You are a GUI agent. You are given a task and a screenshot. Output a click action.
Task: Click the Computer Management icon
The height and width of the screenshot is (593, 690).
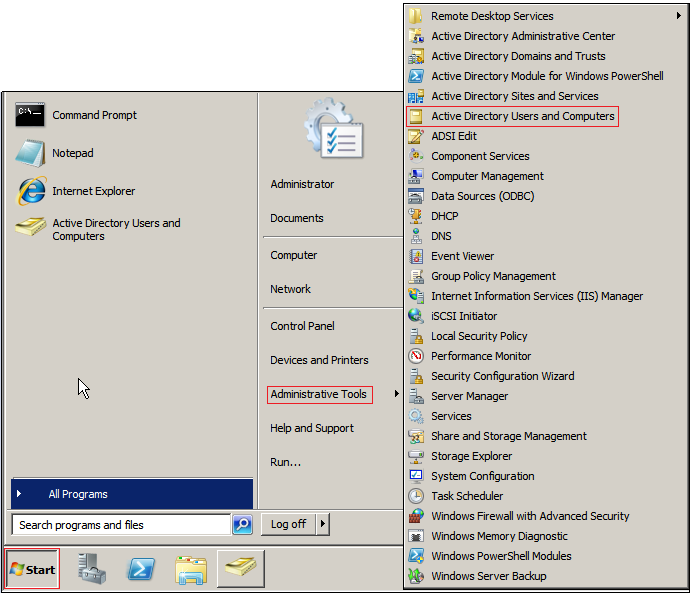click(x=416, y=176)
